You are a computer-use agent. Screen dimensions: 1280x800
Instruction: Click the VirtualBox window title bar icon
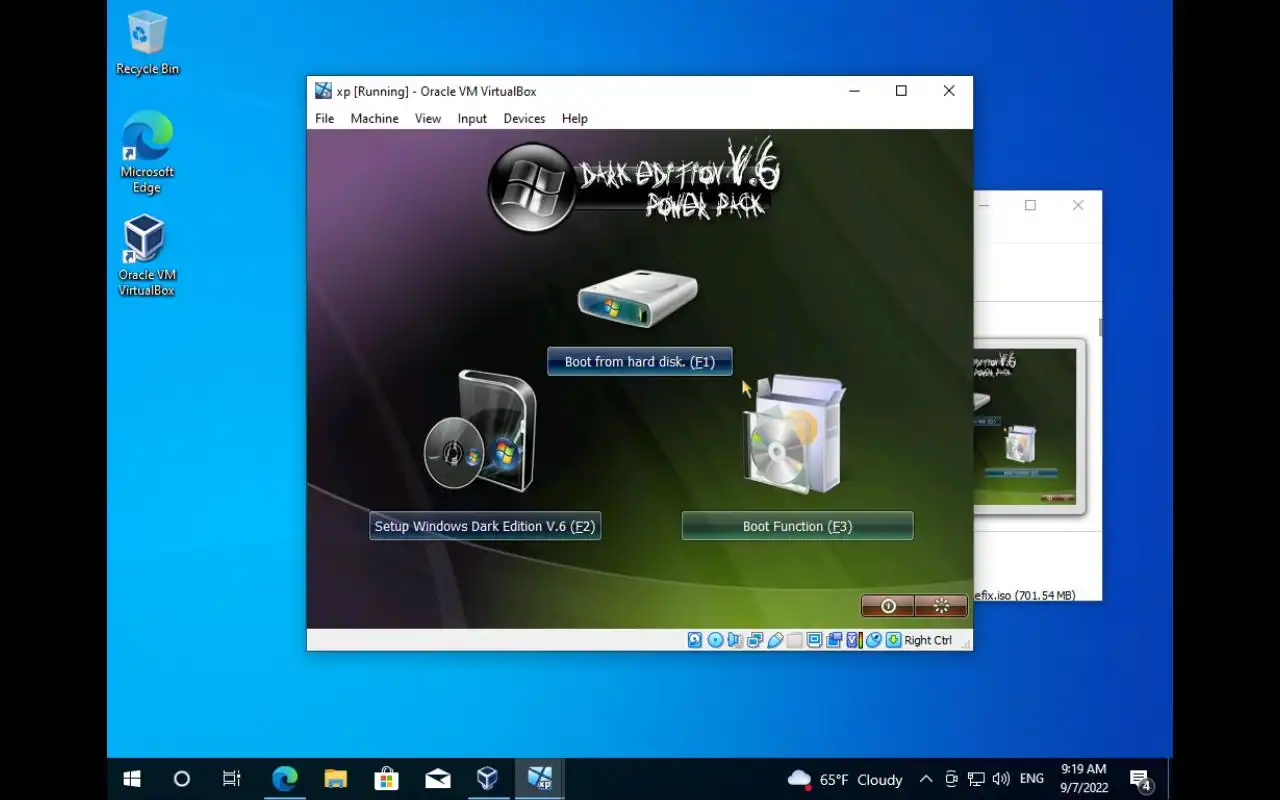(323, 91)
